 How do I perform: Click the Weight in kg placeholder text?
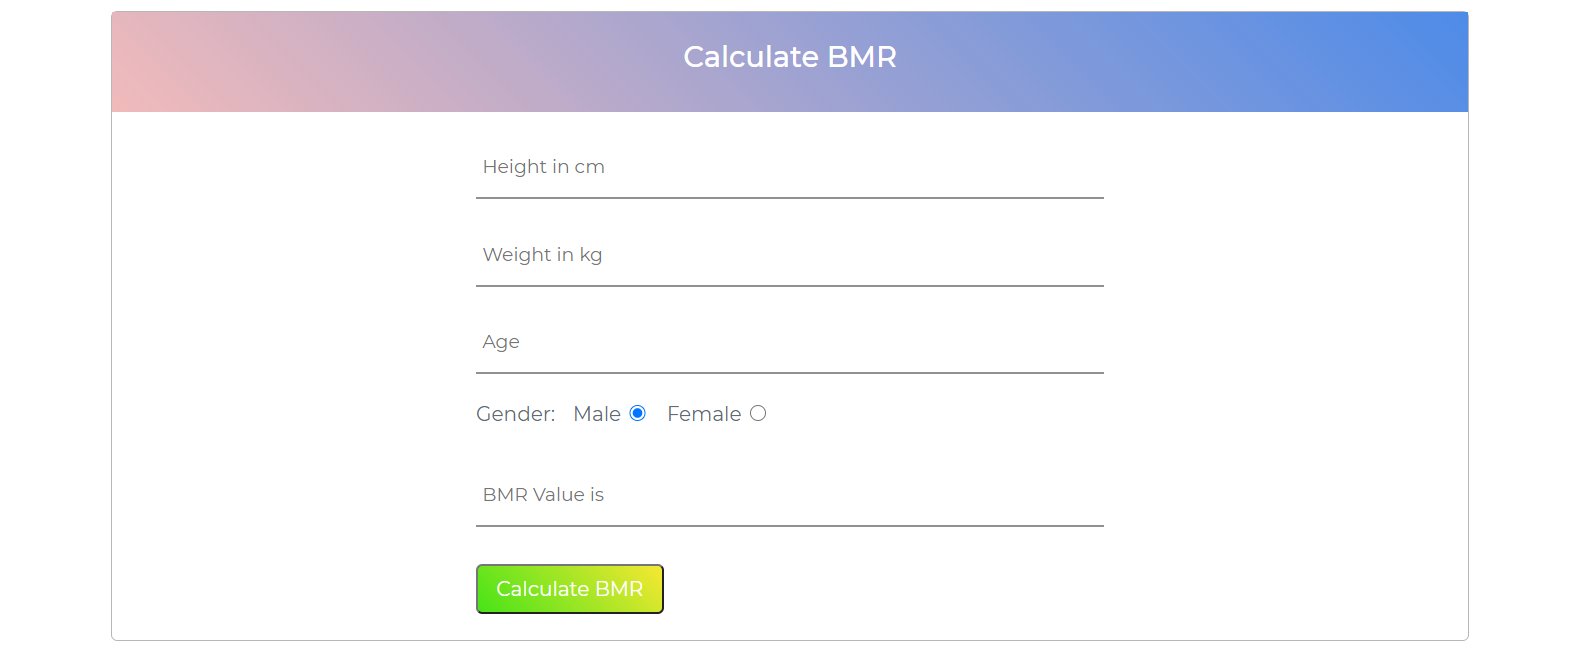pyautogui.click(x=542, y=255)
